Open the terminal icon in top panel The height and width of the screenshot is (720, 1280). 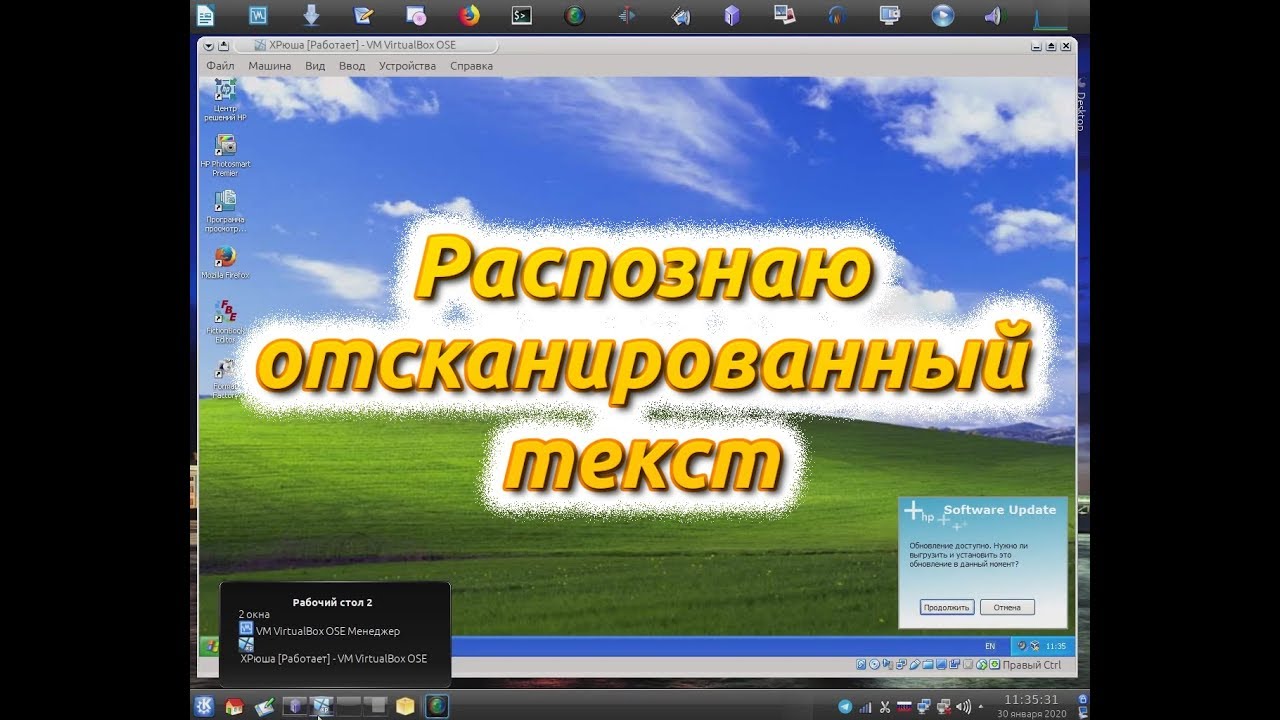(521, 15)
